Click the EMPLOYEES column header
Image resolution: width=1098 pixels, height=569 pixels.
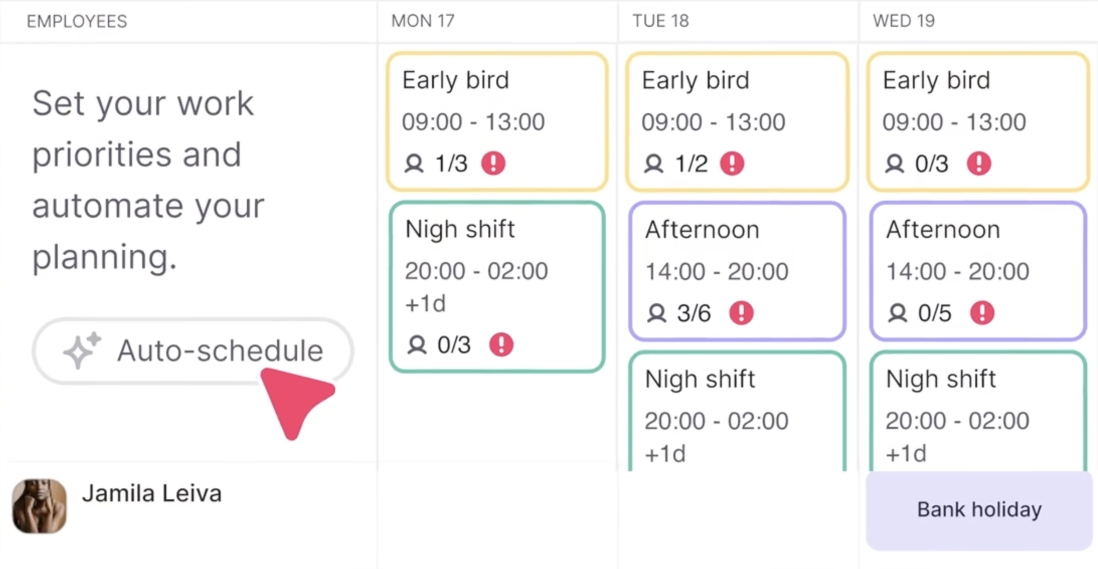point(77,21)
